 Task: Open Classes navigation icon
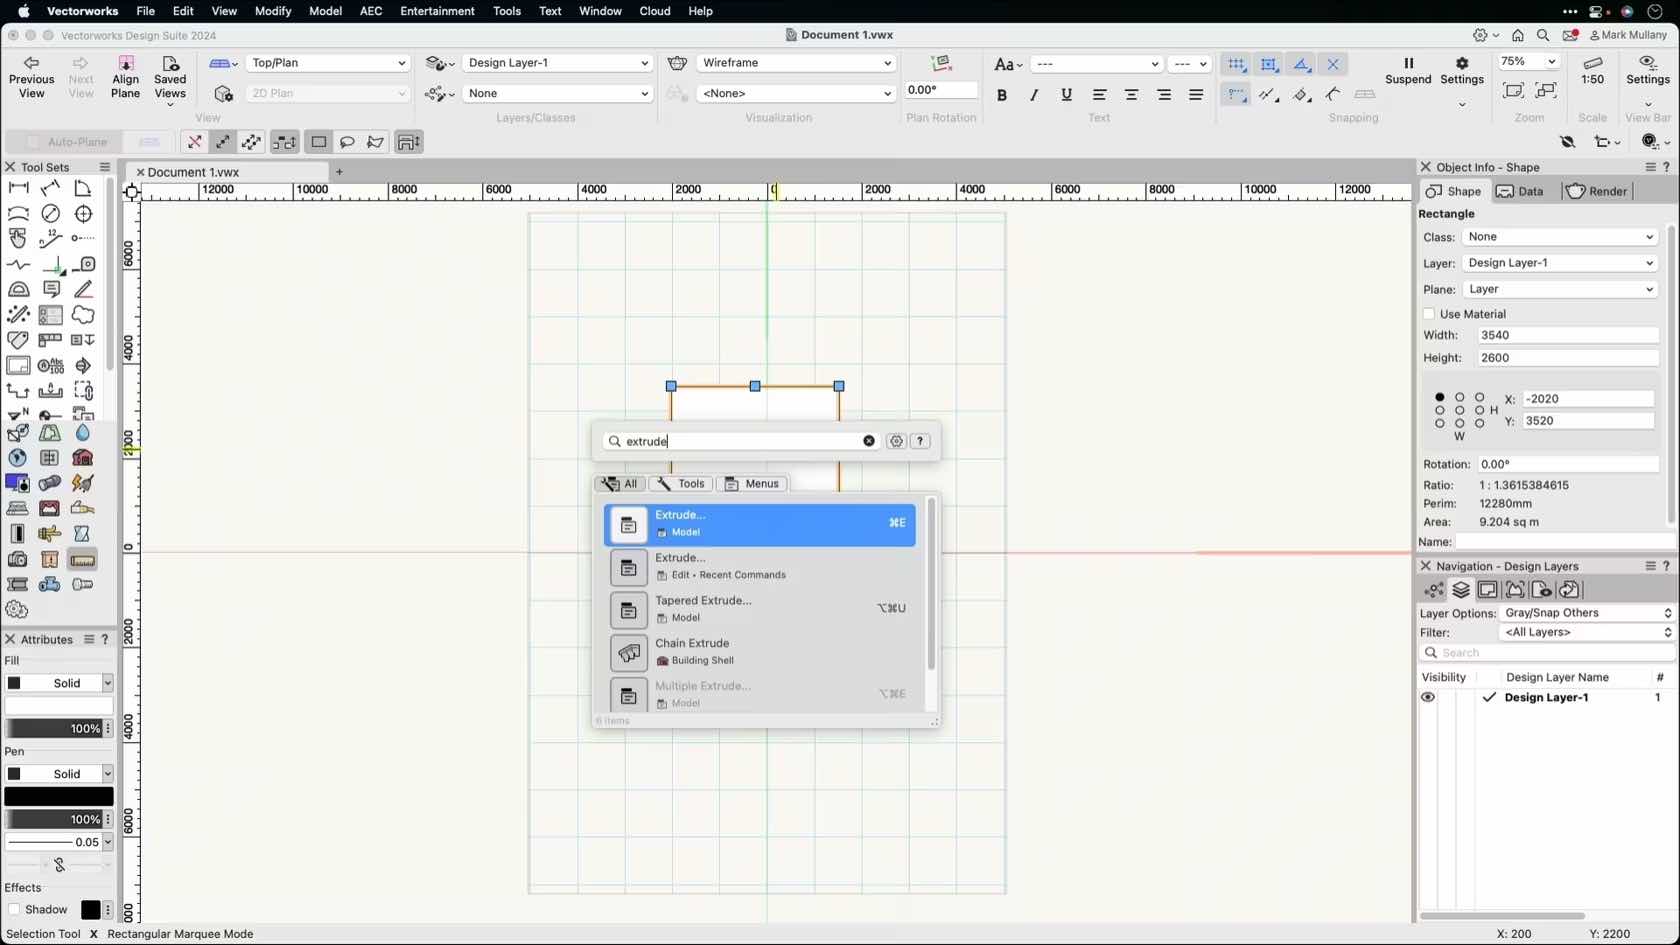[x=1434, y=590]
